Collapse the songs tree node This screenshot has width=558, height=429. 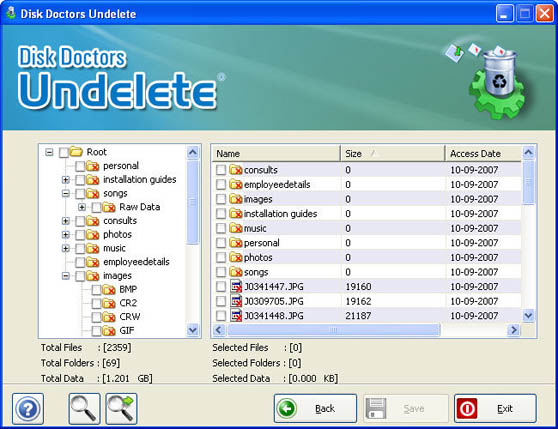coord(65,194)
